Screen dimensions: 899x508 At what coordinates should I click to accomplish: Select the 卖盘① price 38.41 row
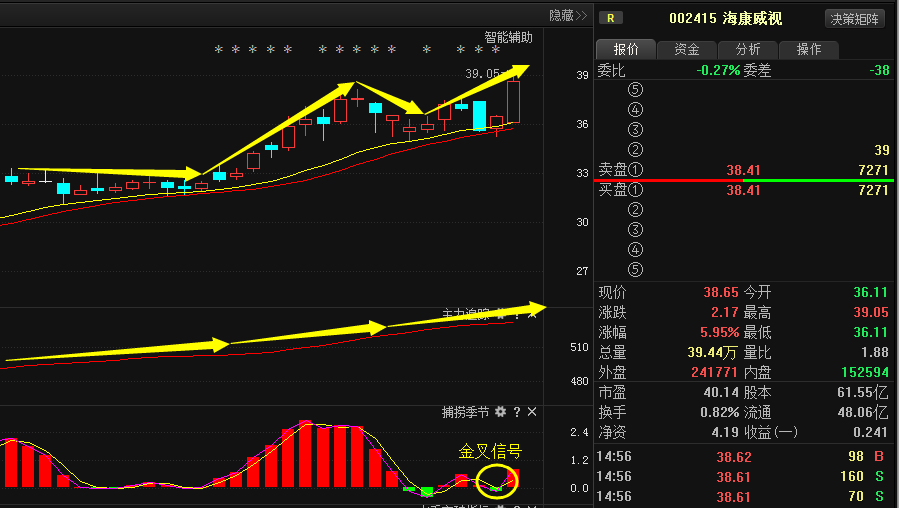pos(744,170)
